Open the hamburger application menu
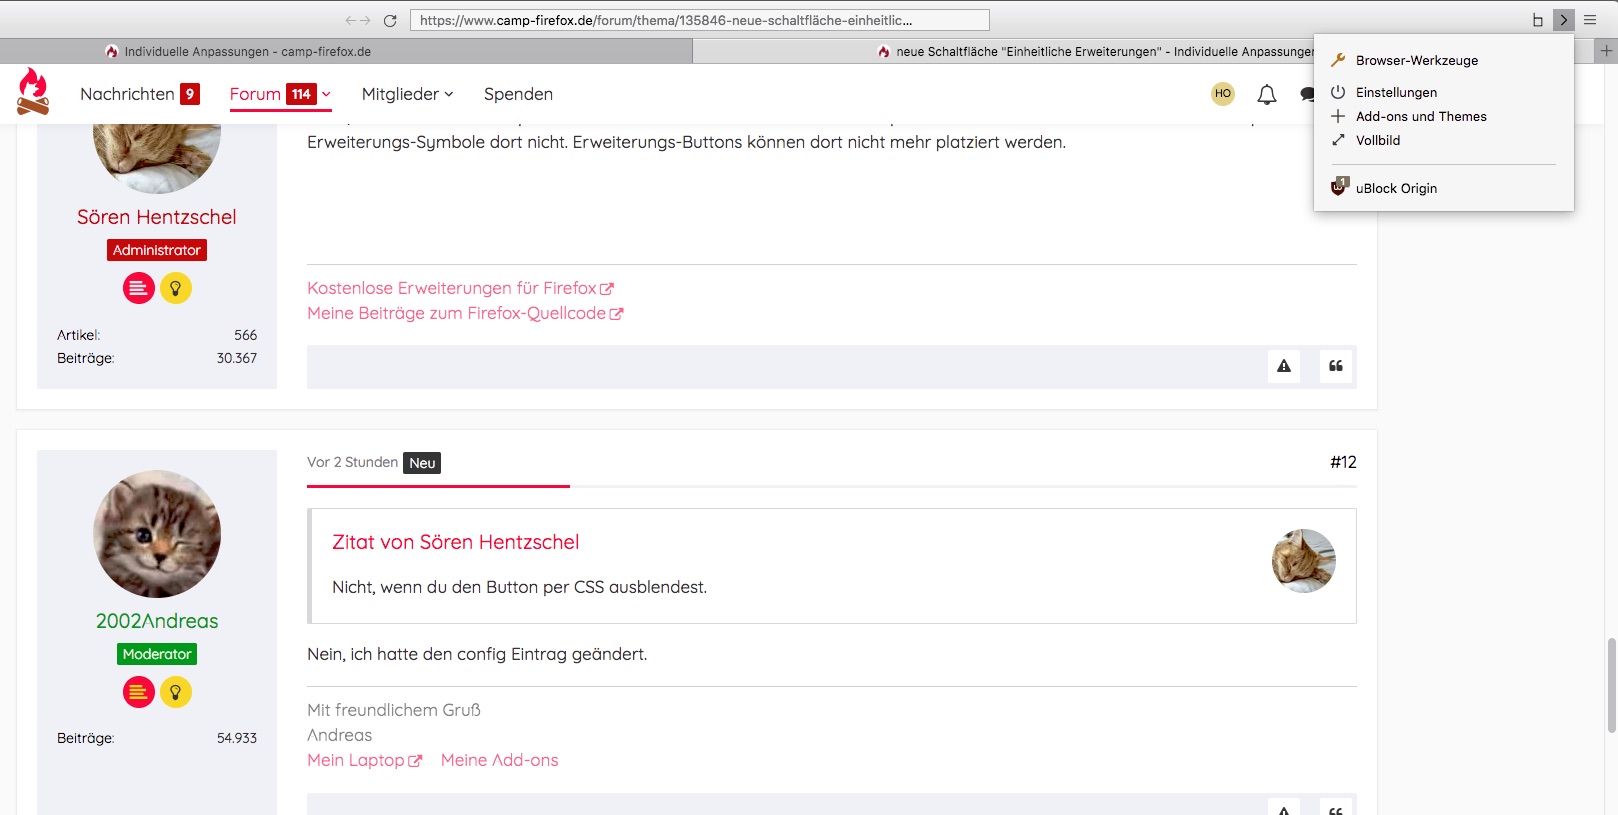Viewport: 1618px width, 815px height. point(1590,20)
